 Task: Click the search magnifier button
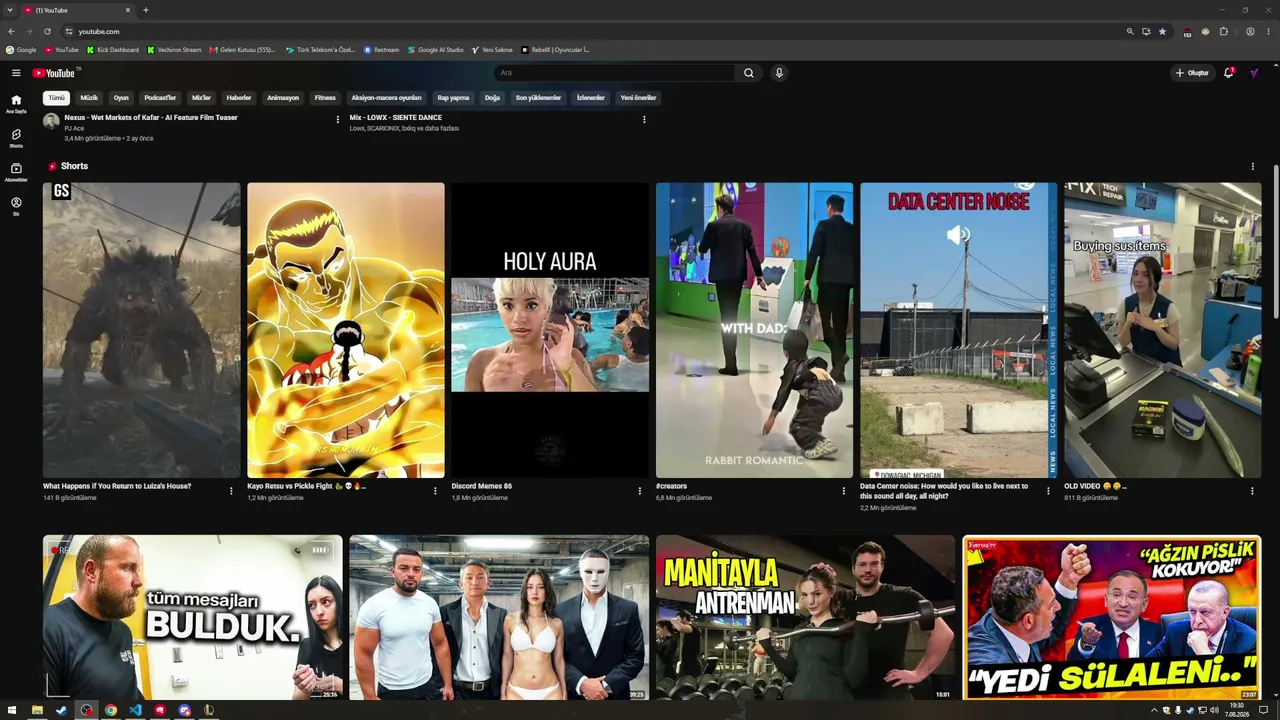[748, 73]
